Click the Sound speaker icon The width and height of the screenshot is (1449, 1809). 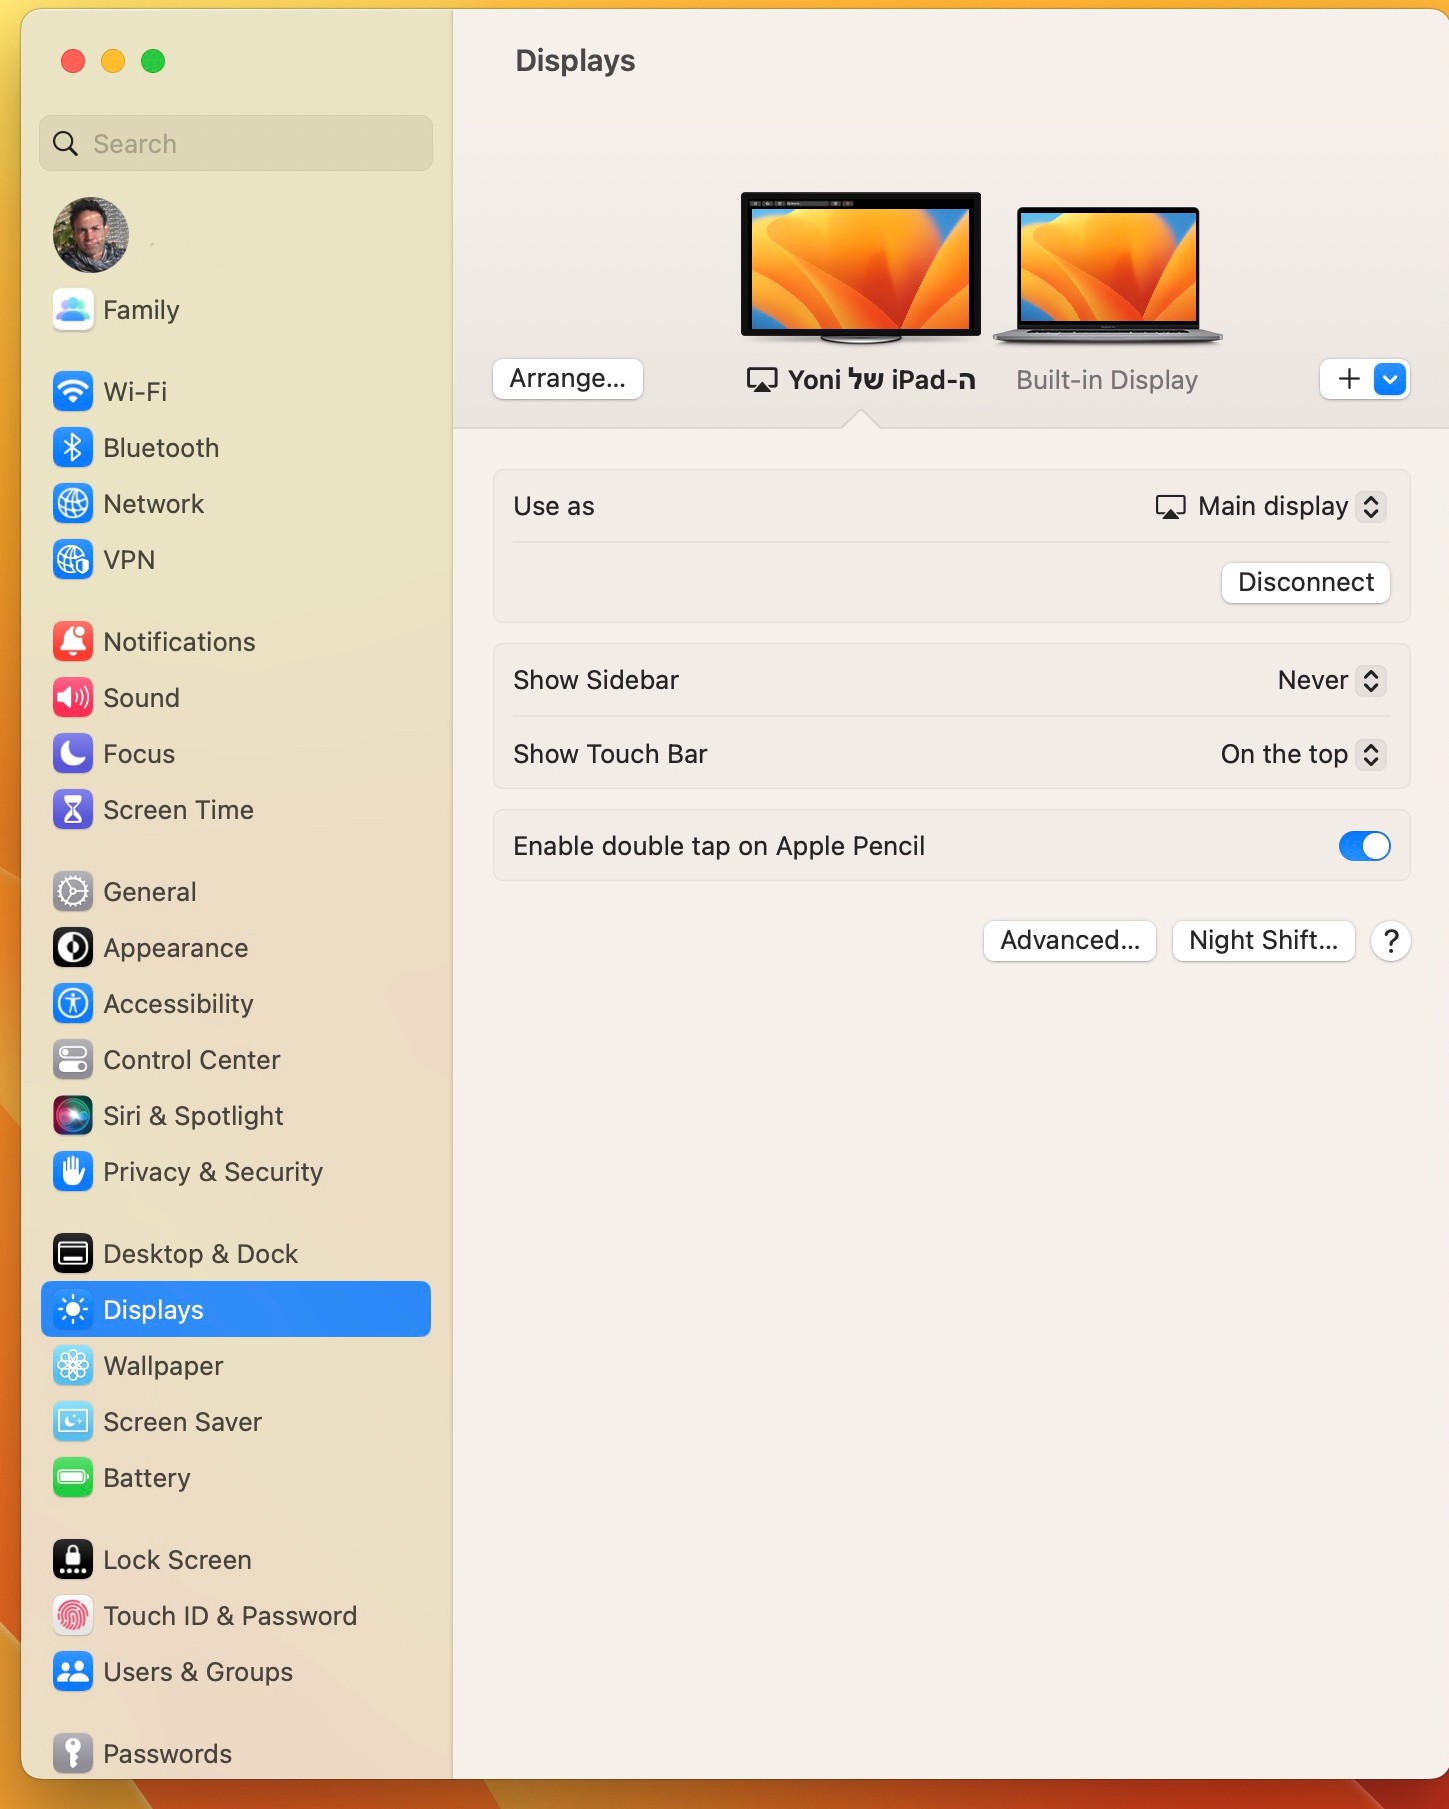click(73, 698)
